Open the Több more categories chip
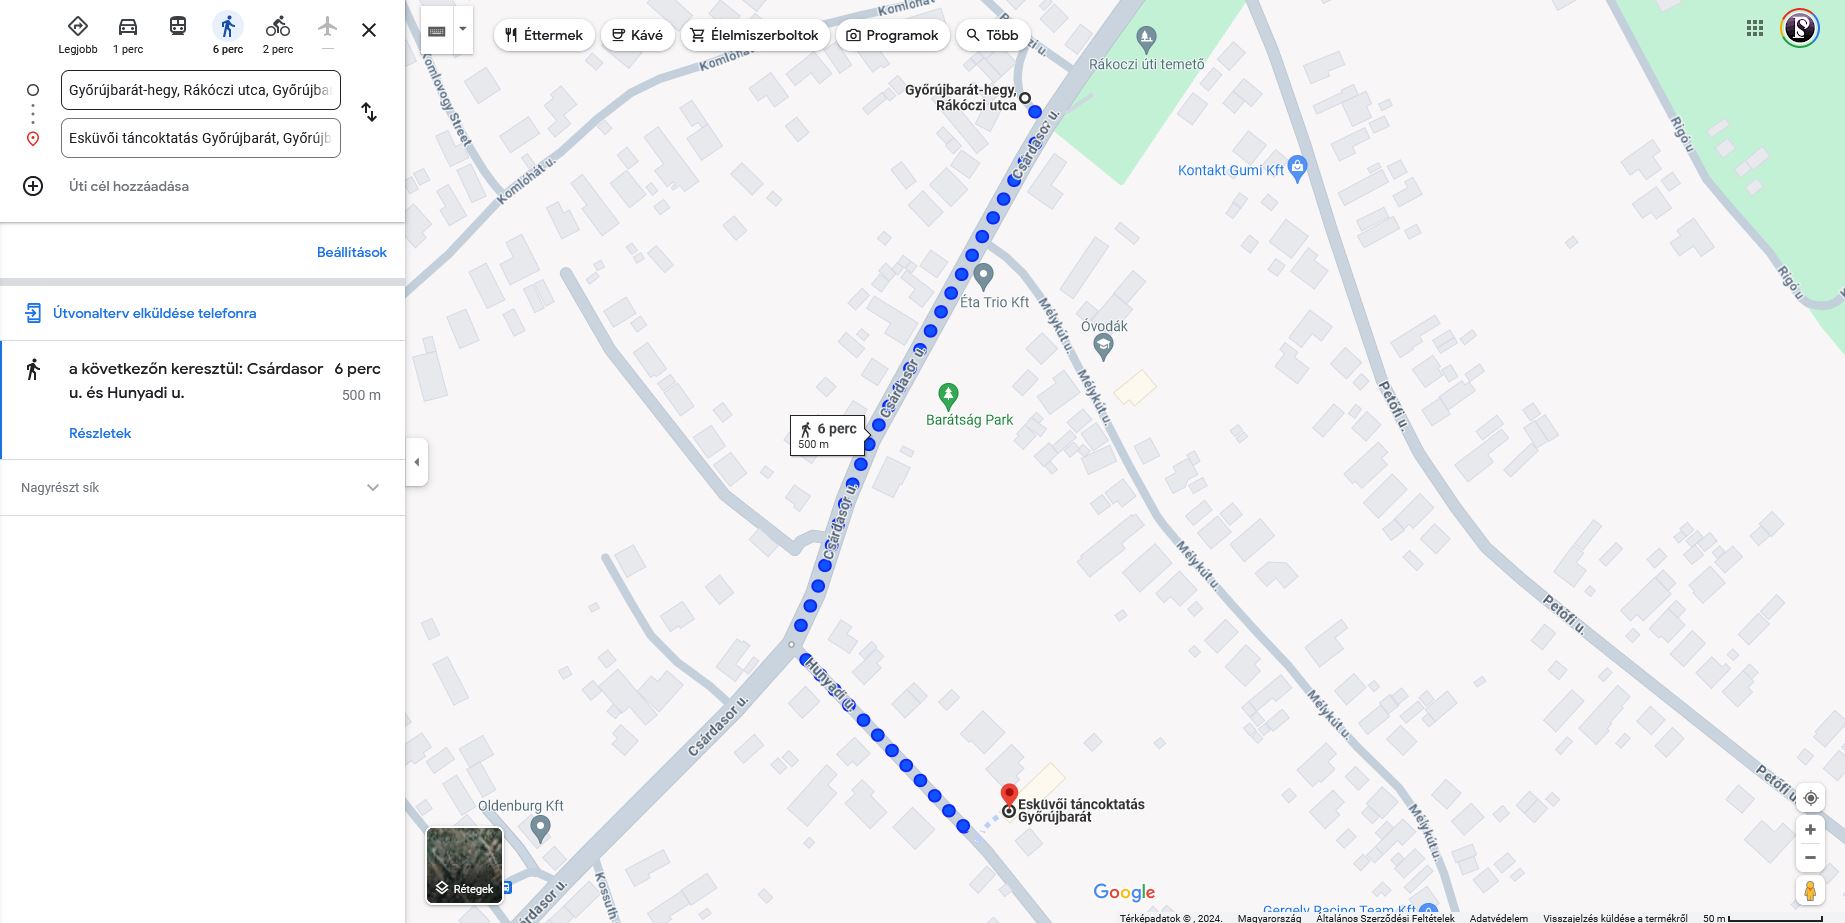The height and width of the screenshot is (923, 1845). [x=993, y=35]
